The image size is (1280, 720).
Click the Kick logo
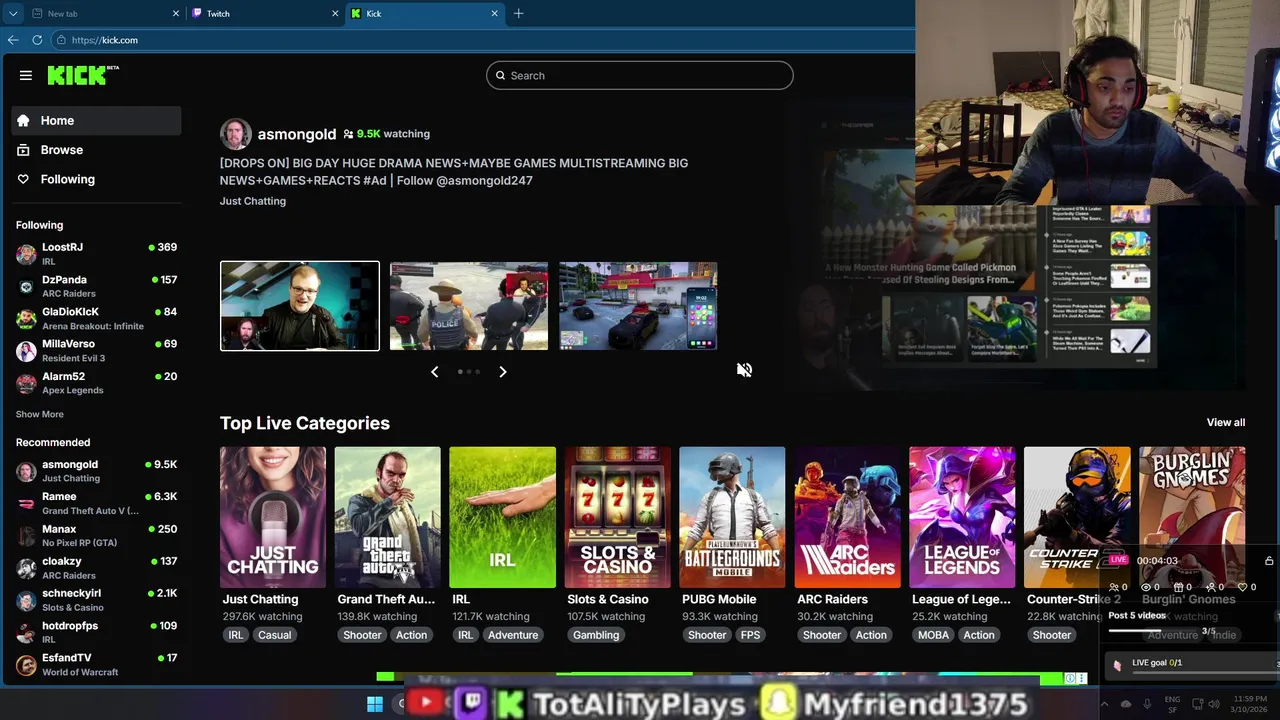click(83, 75)
